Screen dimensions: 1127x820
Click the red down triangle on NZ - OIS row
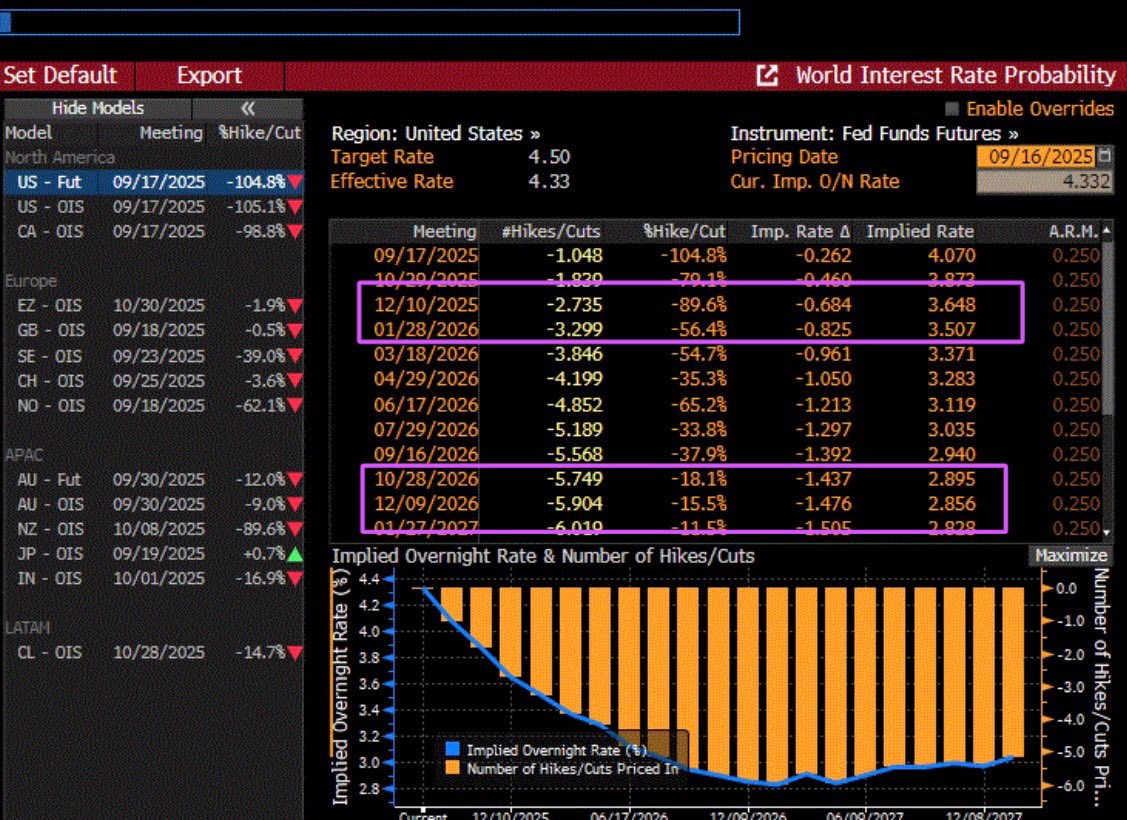pos(294,529)
